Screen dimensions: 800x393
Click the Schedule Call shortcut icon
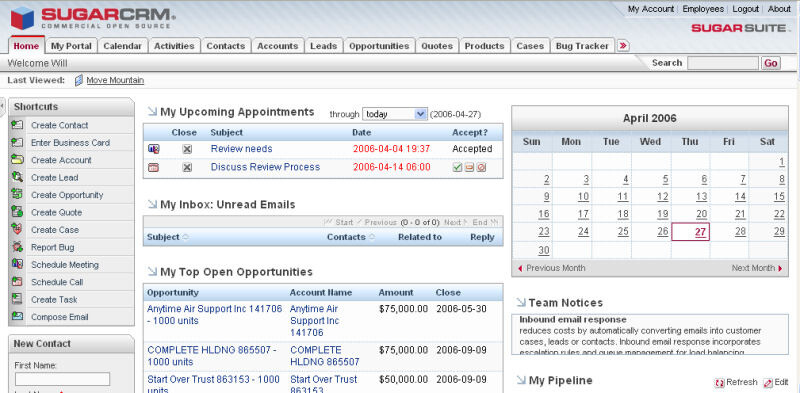[x=17, y=282]
